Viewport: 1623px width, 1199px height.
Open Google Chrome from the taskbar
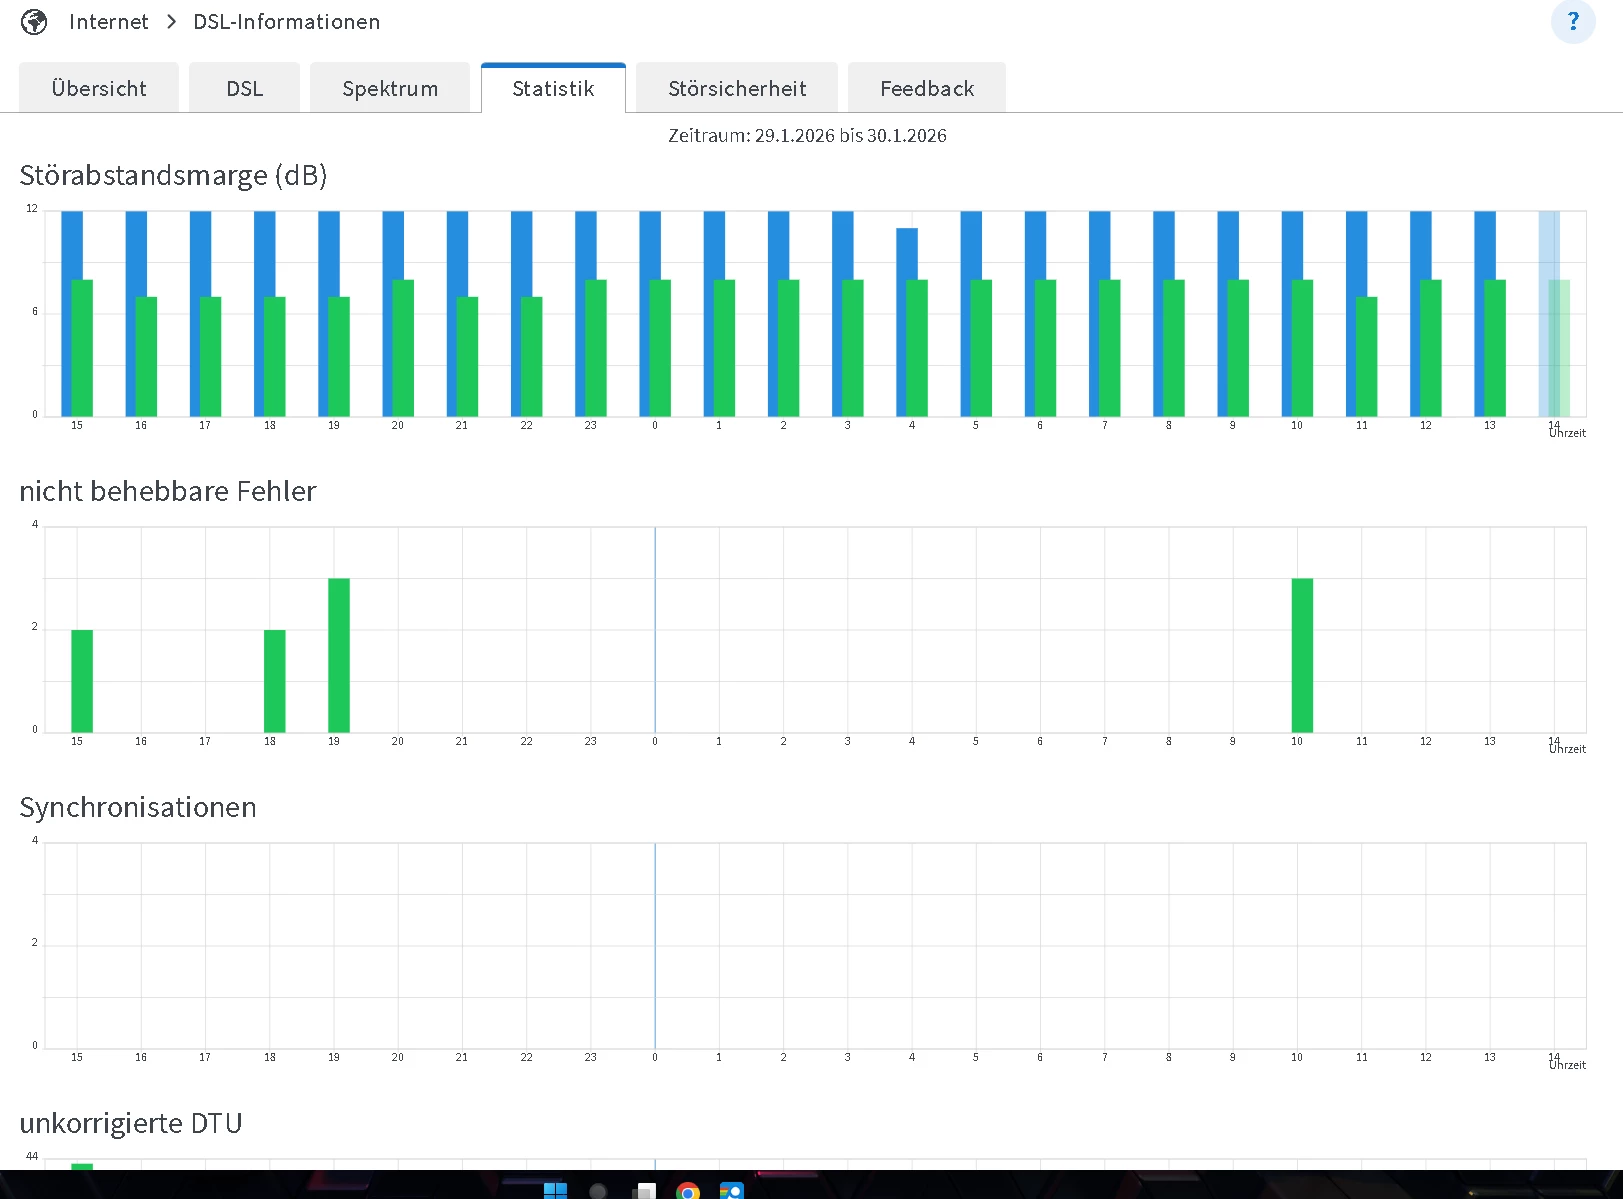[688, 1190]
